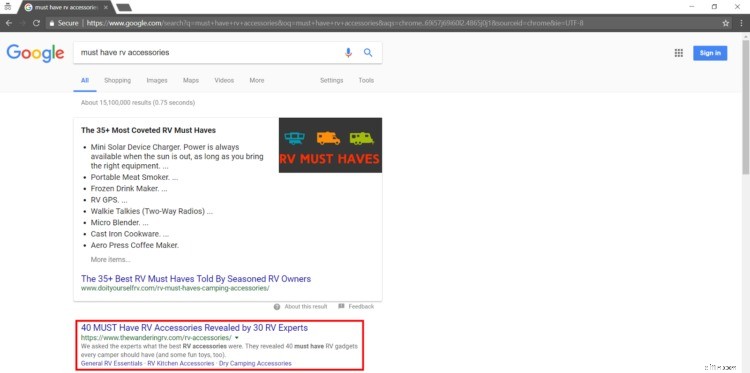The width and height of the screenshot is (750, 373).
Task: Open search Settings
Action: click(331, 80)
